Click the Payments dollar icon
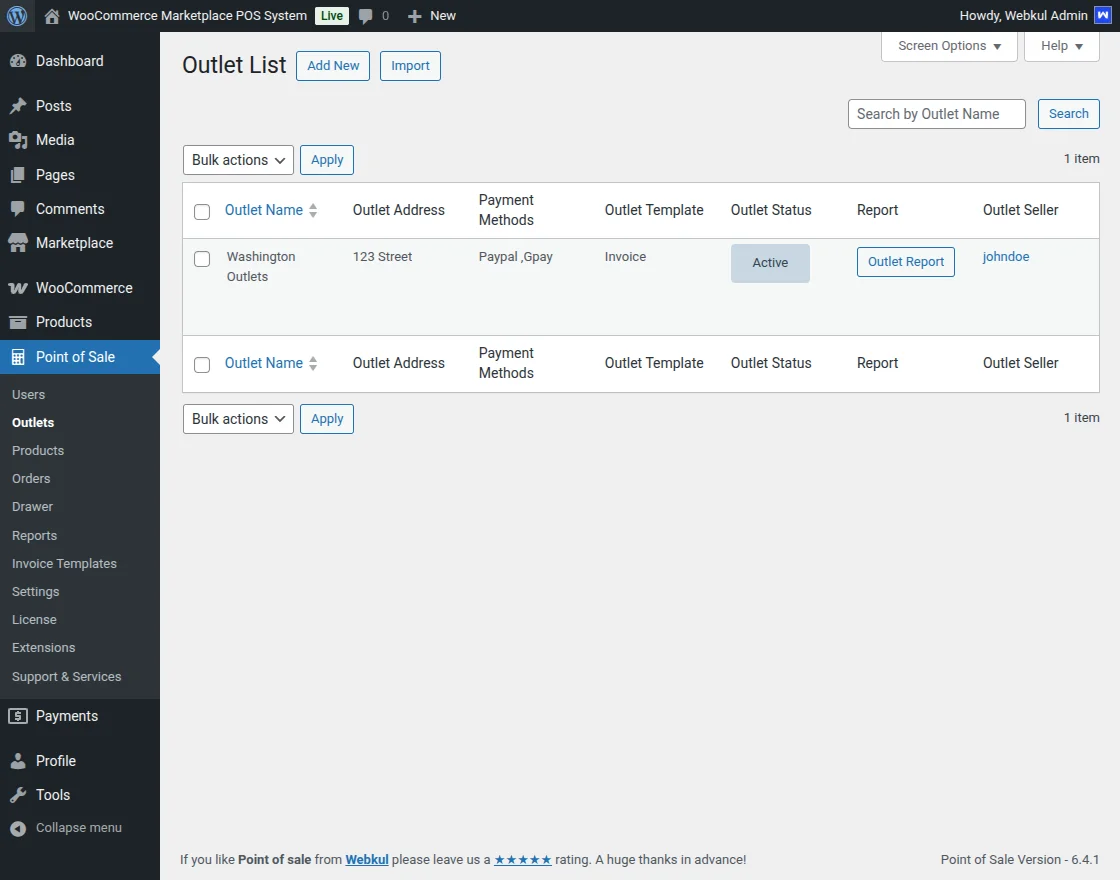Screen dimensions: 1120x880 (x=18, y=716)
